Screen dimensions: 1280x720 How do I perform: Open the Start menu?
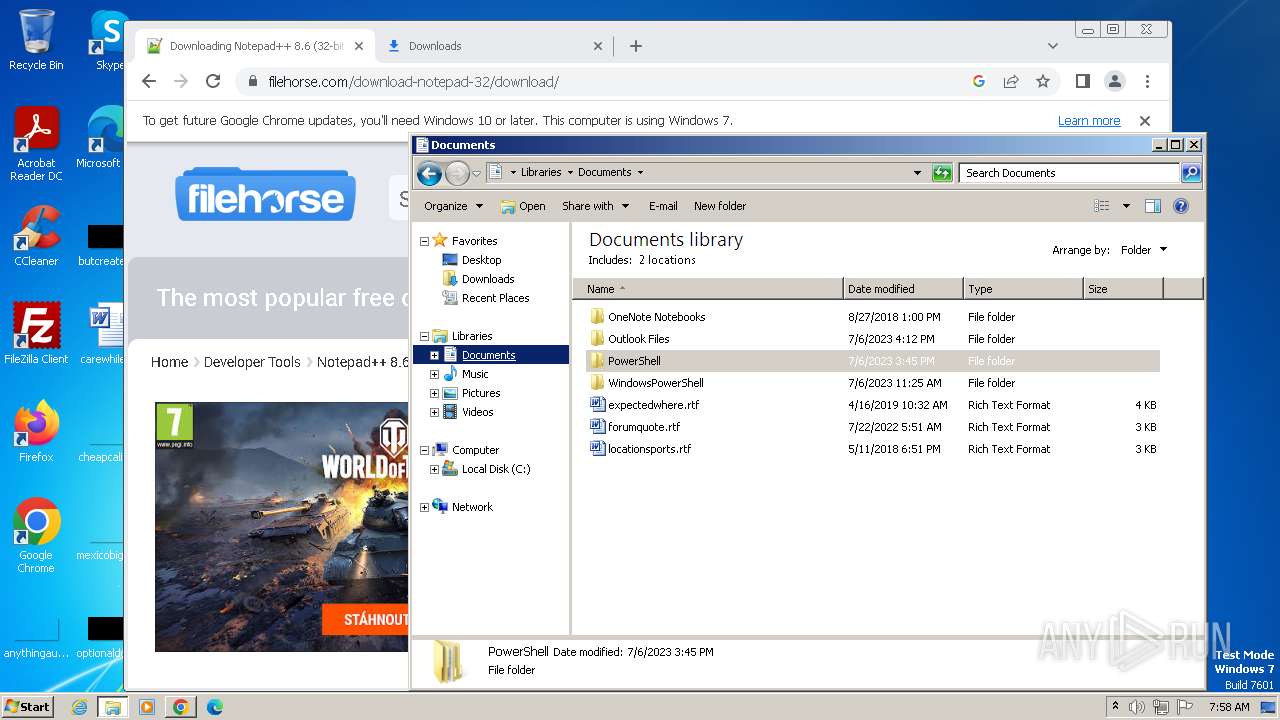(x=27, y=706)
